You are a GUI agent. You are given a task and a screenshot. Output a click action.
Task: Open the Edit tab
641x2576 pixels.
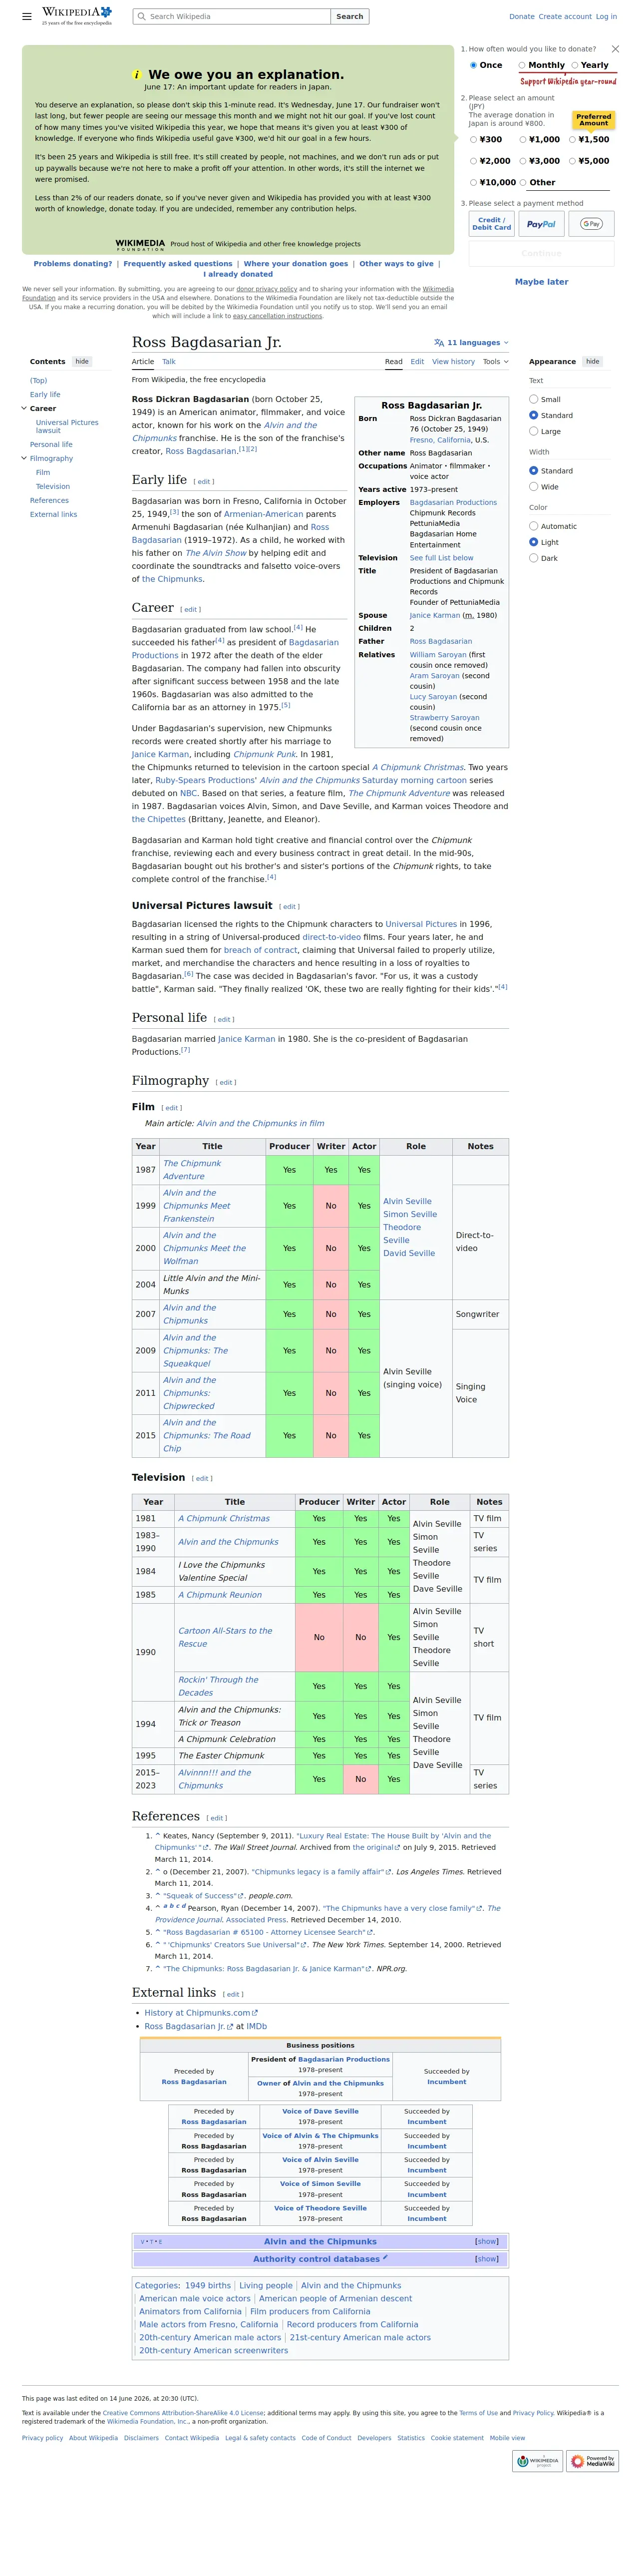click(x=417, y=362)
